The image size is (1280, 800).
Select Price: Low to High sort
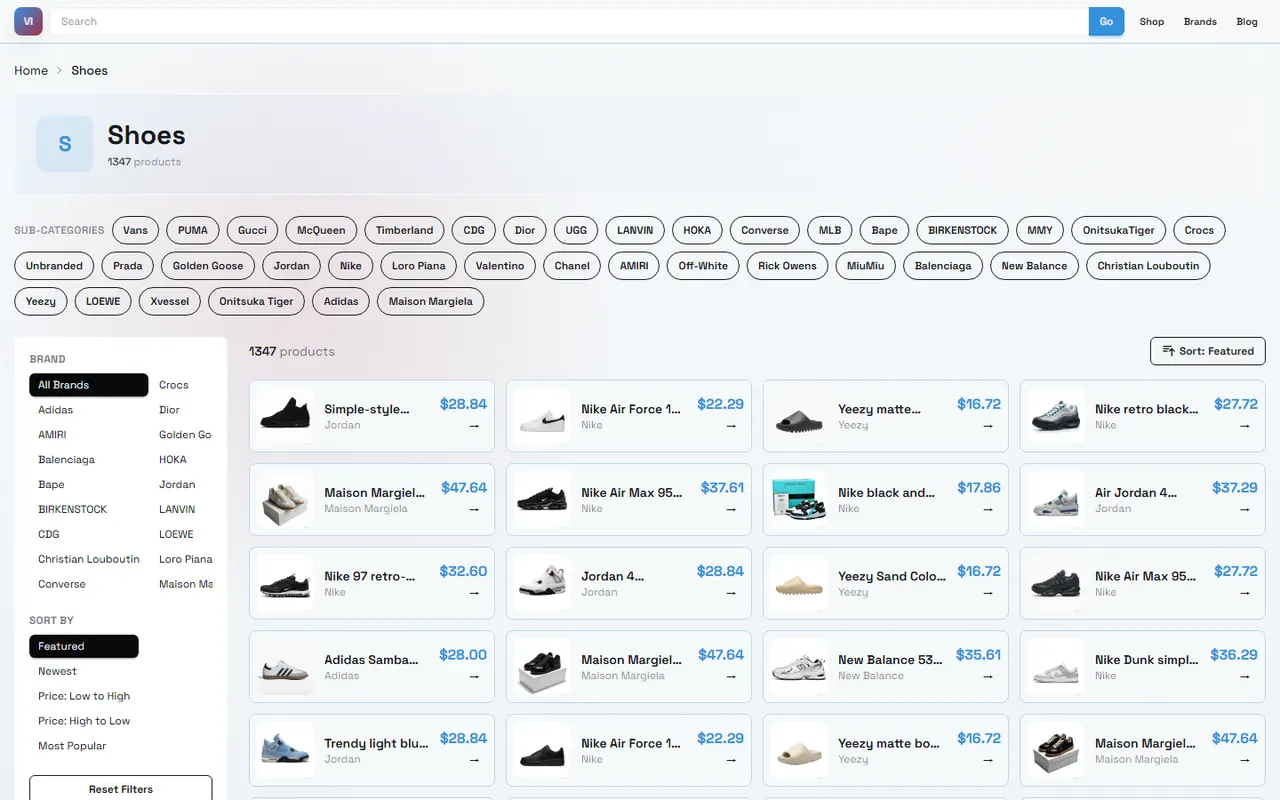click(x=84, y=696)
